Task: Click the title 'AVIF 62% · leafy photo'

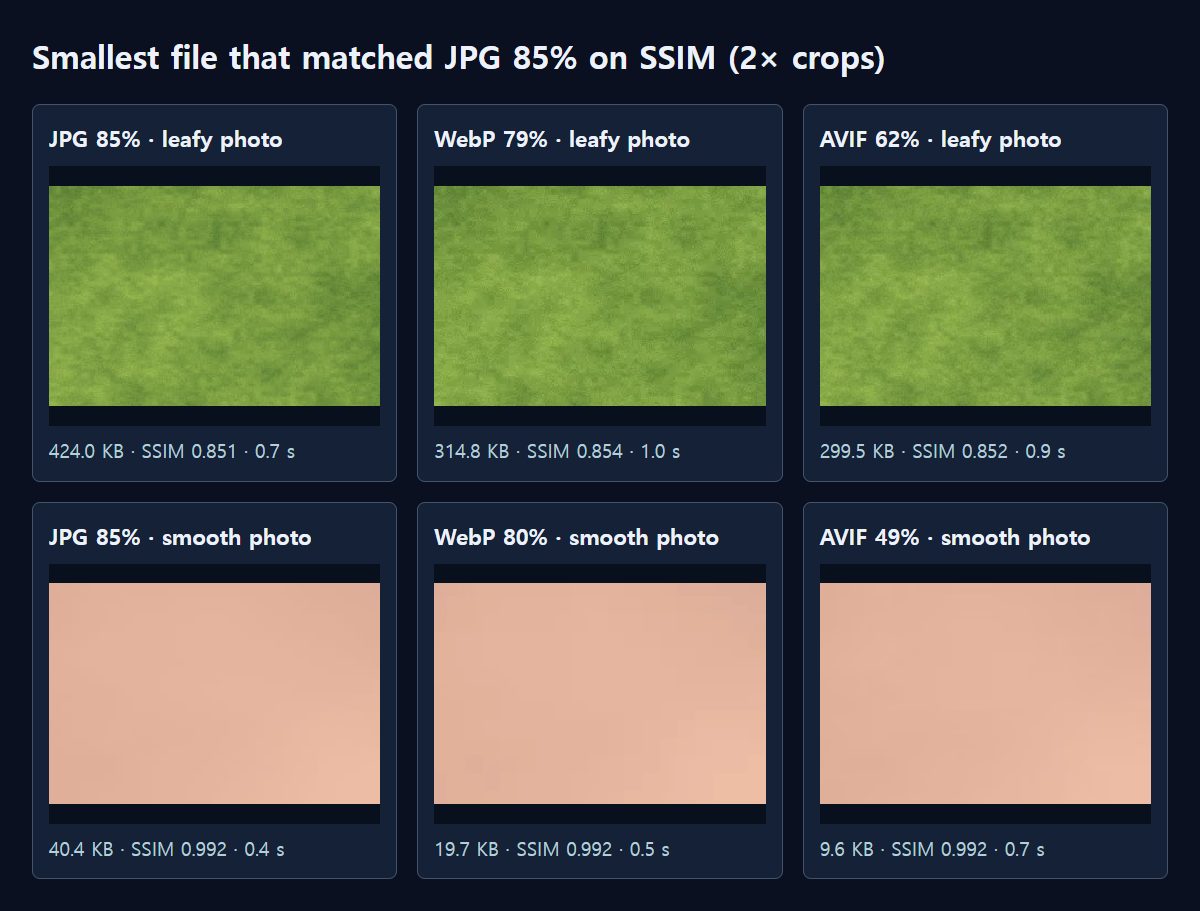Action: pyautogui.click(x=940, y=140)
